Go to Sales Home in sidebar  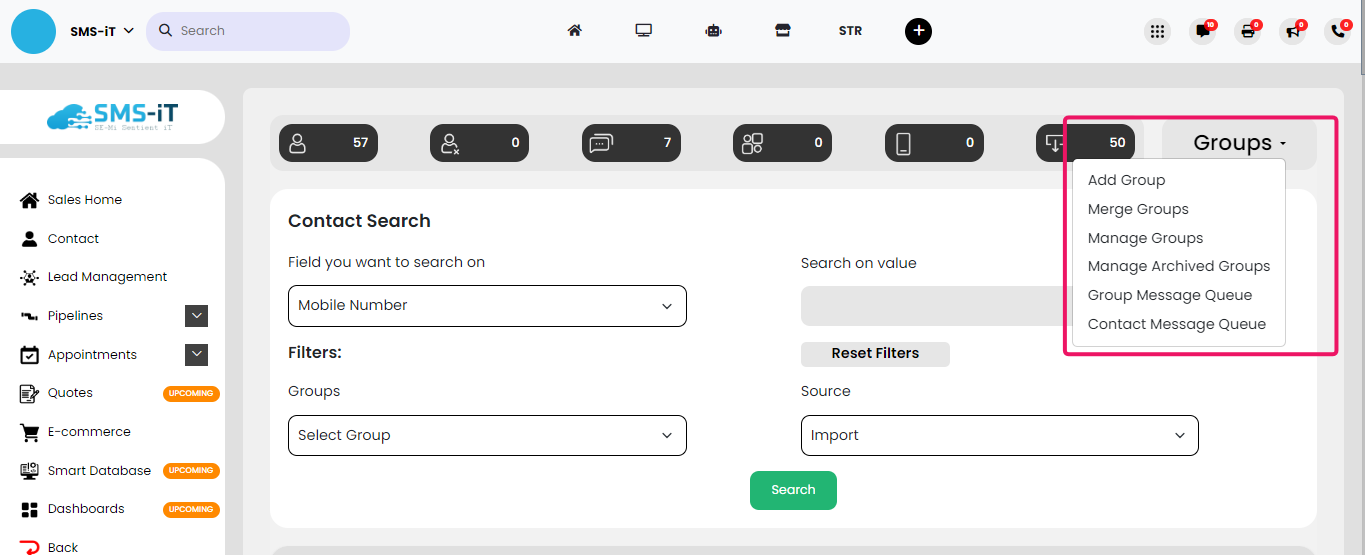(85, 200)
